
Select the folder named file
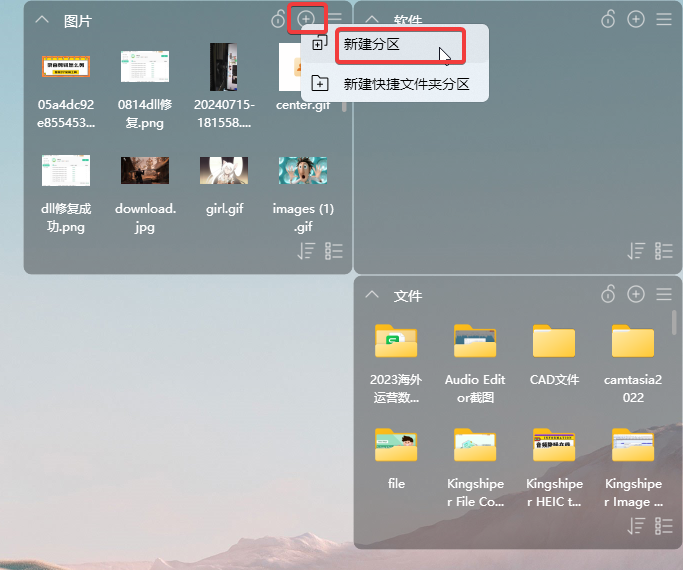point(396,445)
